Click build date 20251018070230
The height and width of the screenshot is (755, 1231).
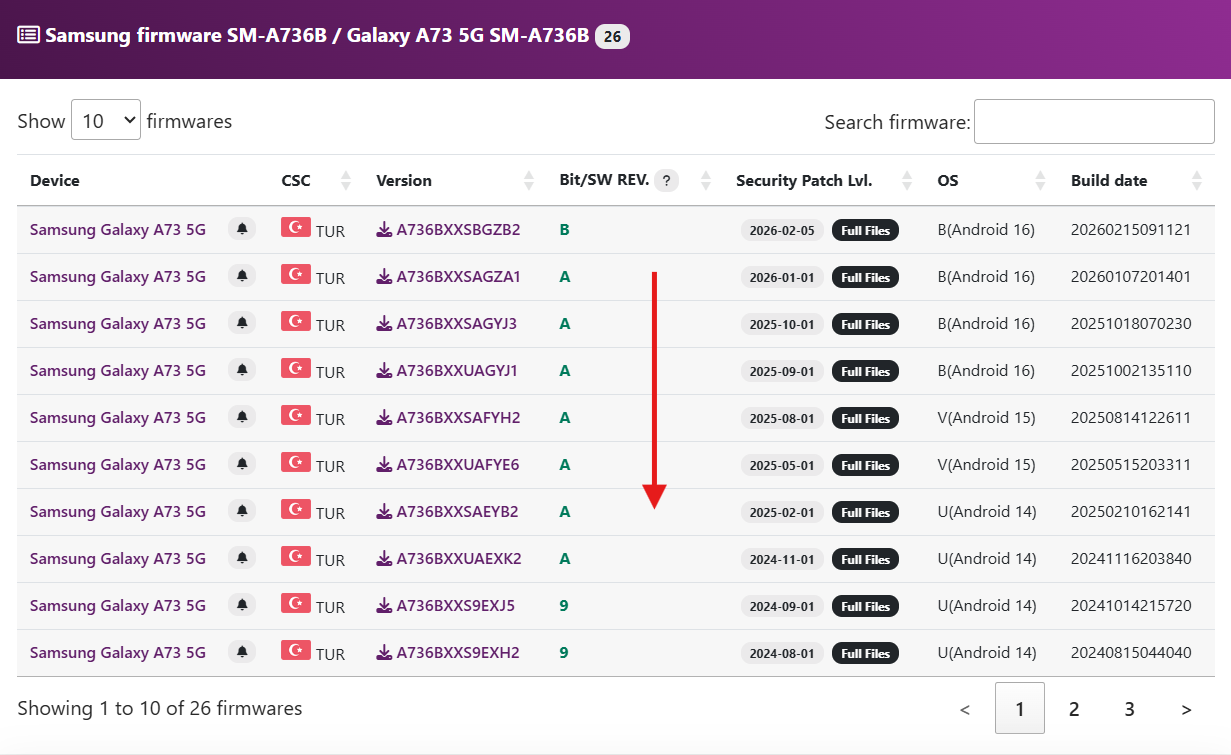tap(1131, 324)
